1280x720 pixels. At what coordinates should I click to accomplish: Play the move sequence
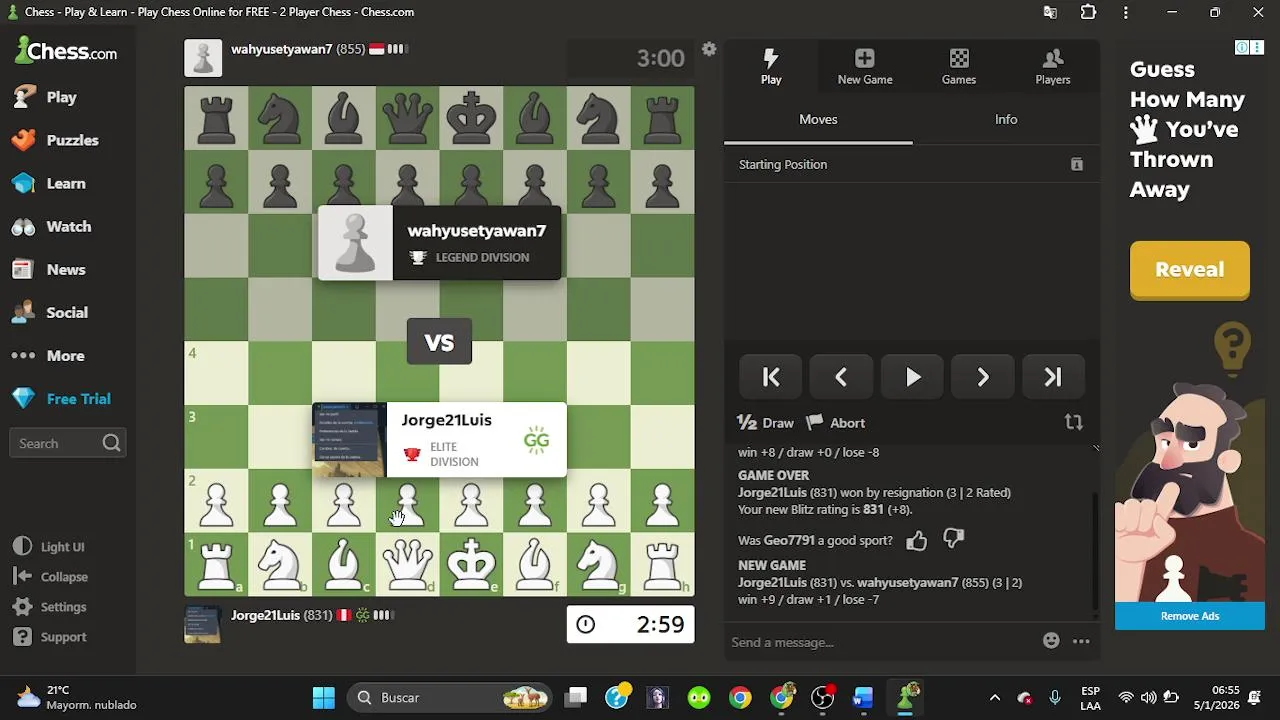[913, 377]
